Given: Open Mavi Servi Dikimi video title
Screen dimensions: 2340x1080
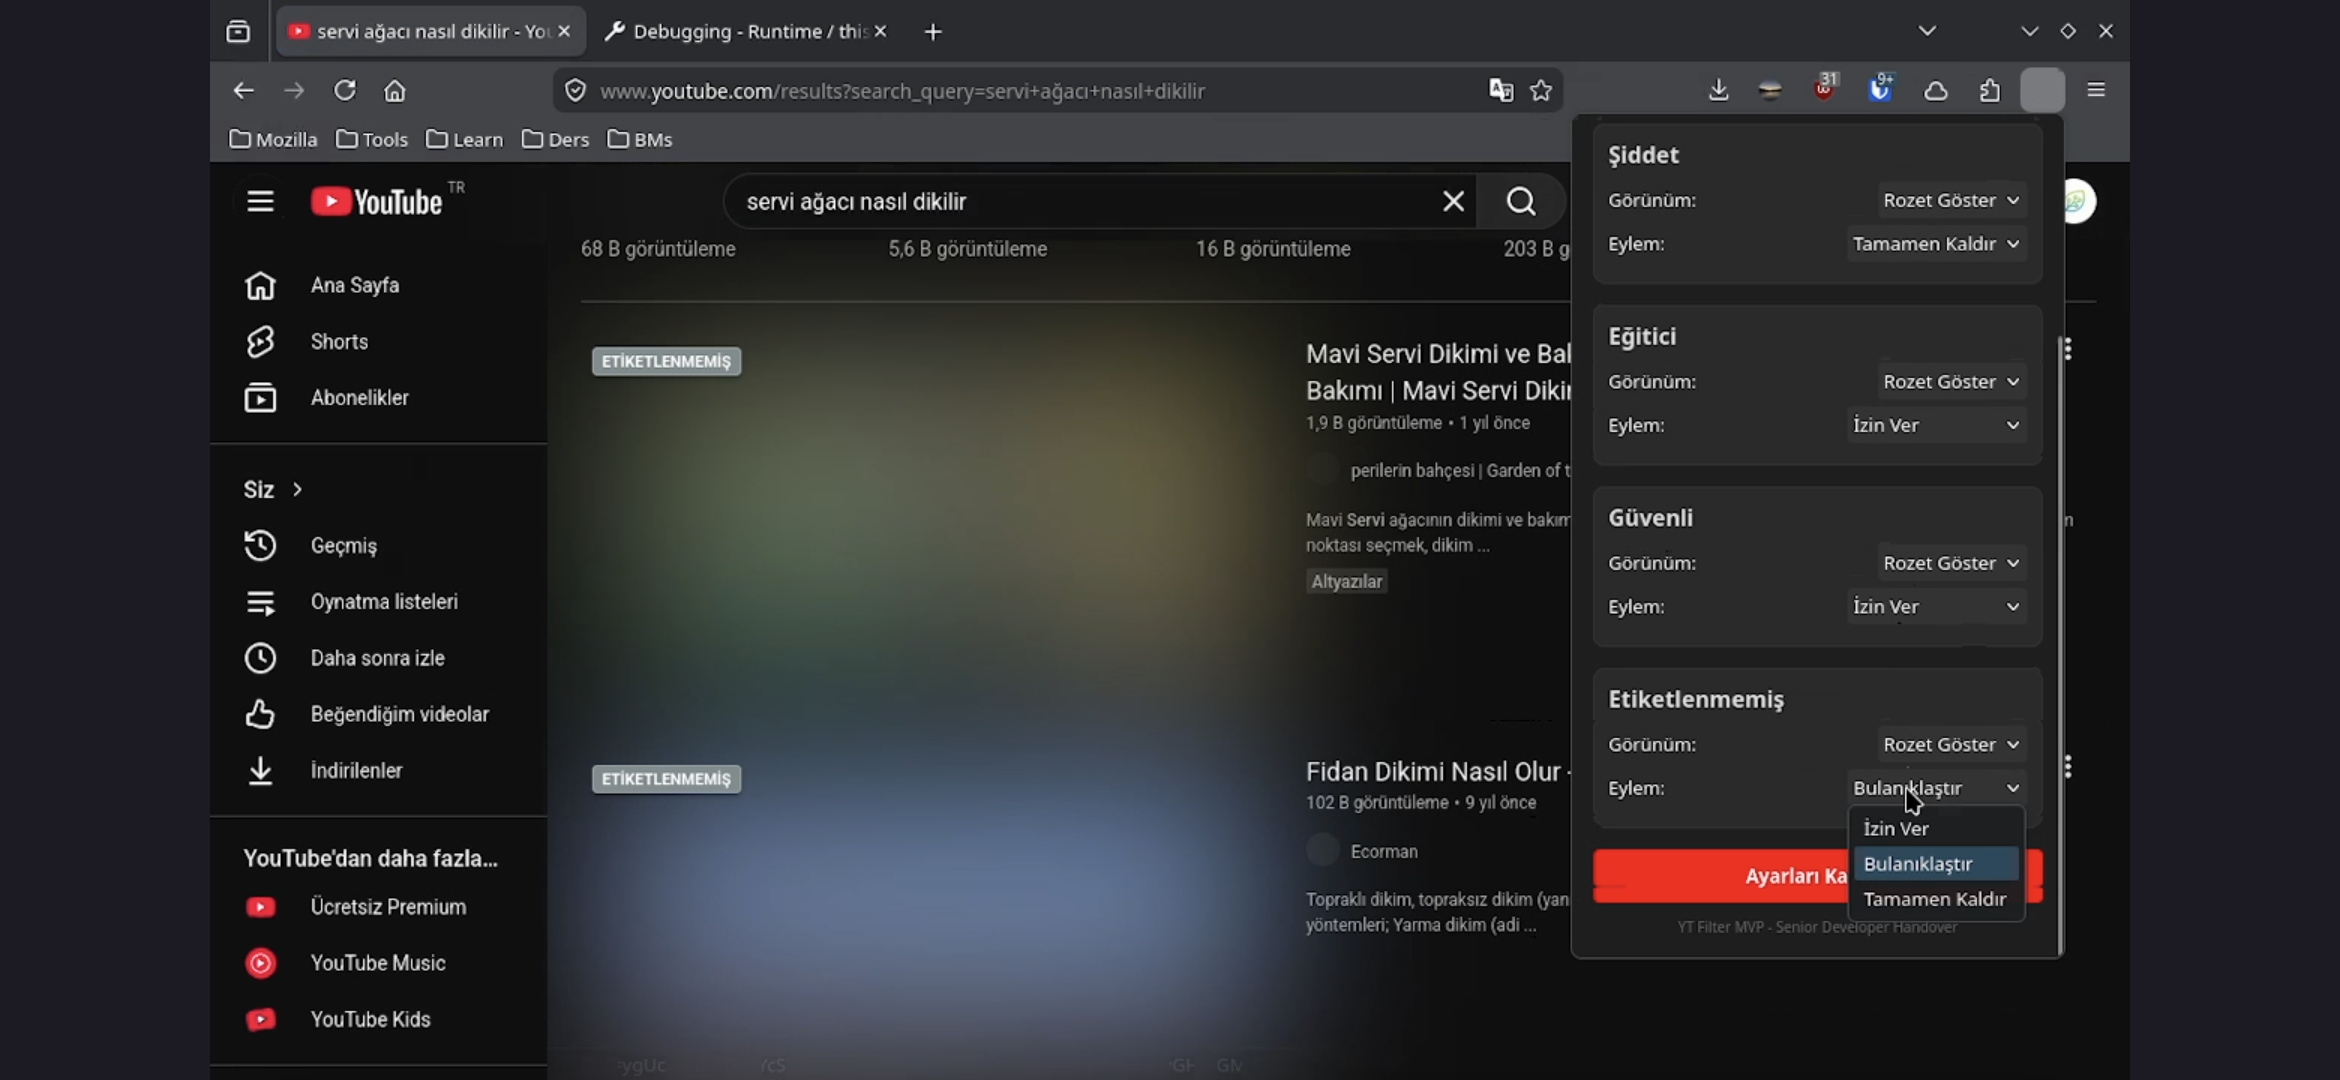Looking at the screenshot, I should tap(1438, 372).
